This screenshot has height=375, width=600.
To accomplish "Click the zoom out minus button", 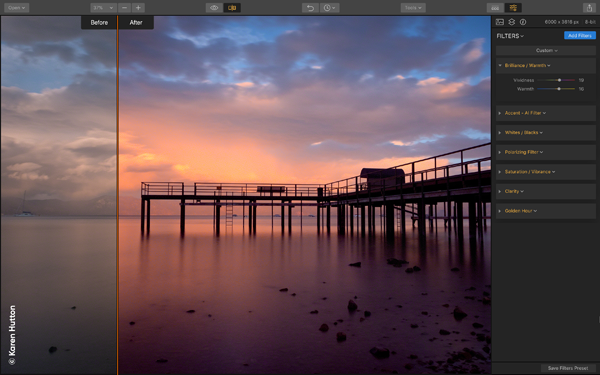I will coord(124,8).
